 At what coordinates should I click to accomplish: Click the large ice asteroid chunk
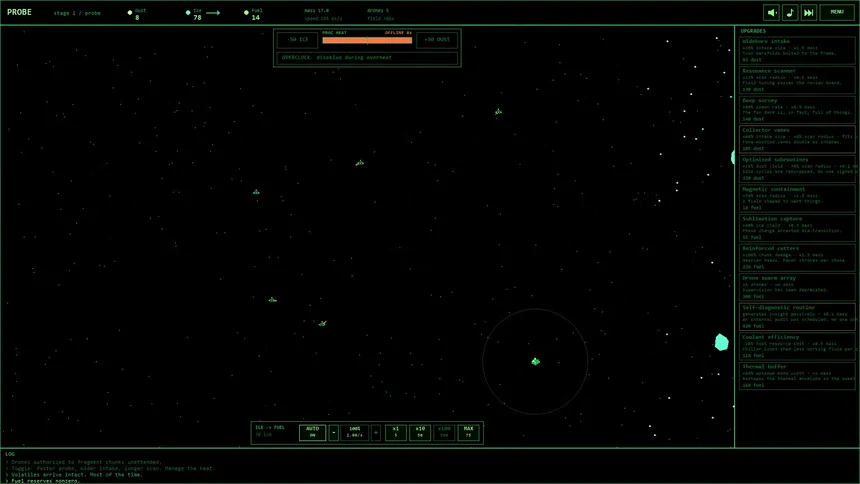[x=721, y=342]
